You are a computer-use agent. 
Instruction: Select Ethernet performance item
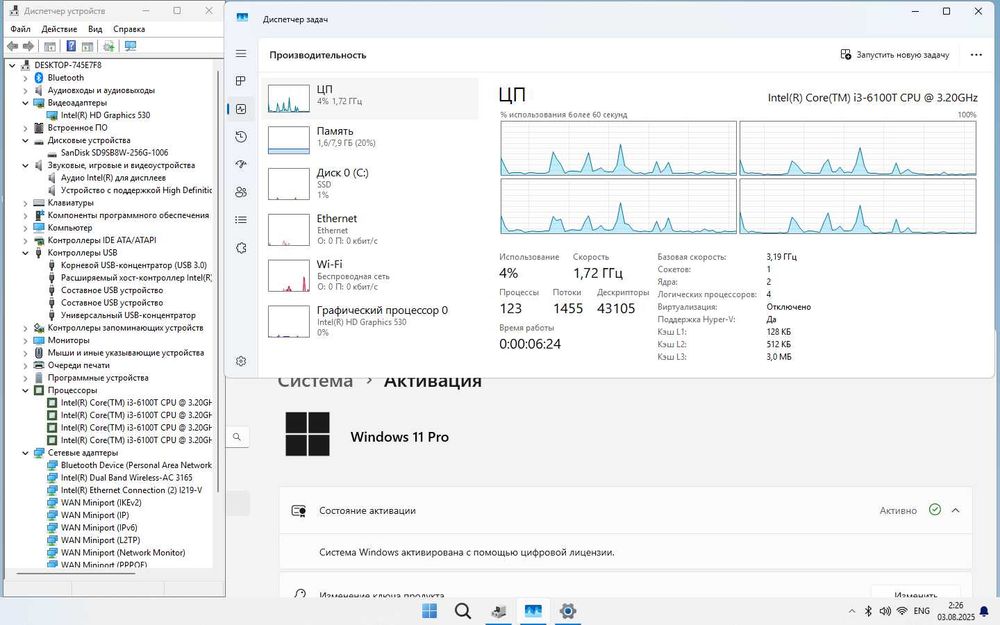pos(370,229)
